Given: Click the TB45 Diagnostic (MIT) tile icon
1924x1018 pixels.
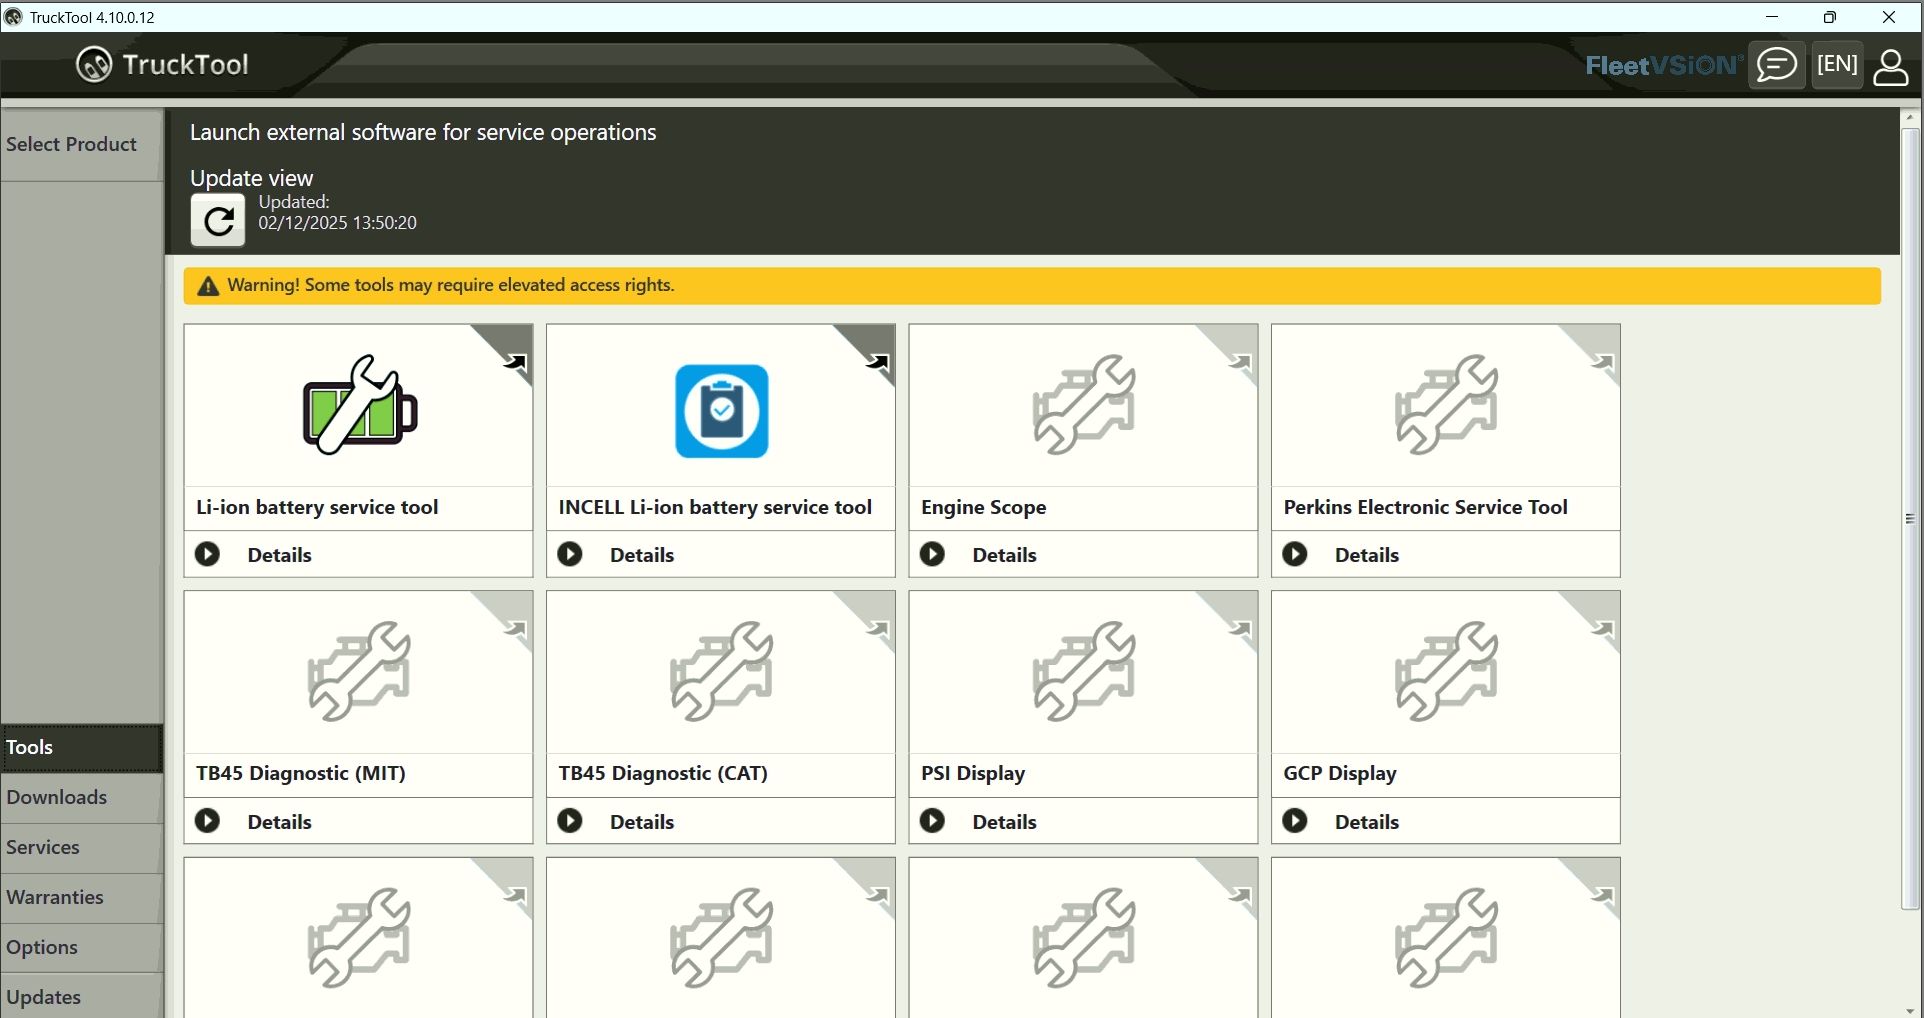Looking at the screenshot, I should pos(357,672).
